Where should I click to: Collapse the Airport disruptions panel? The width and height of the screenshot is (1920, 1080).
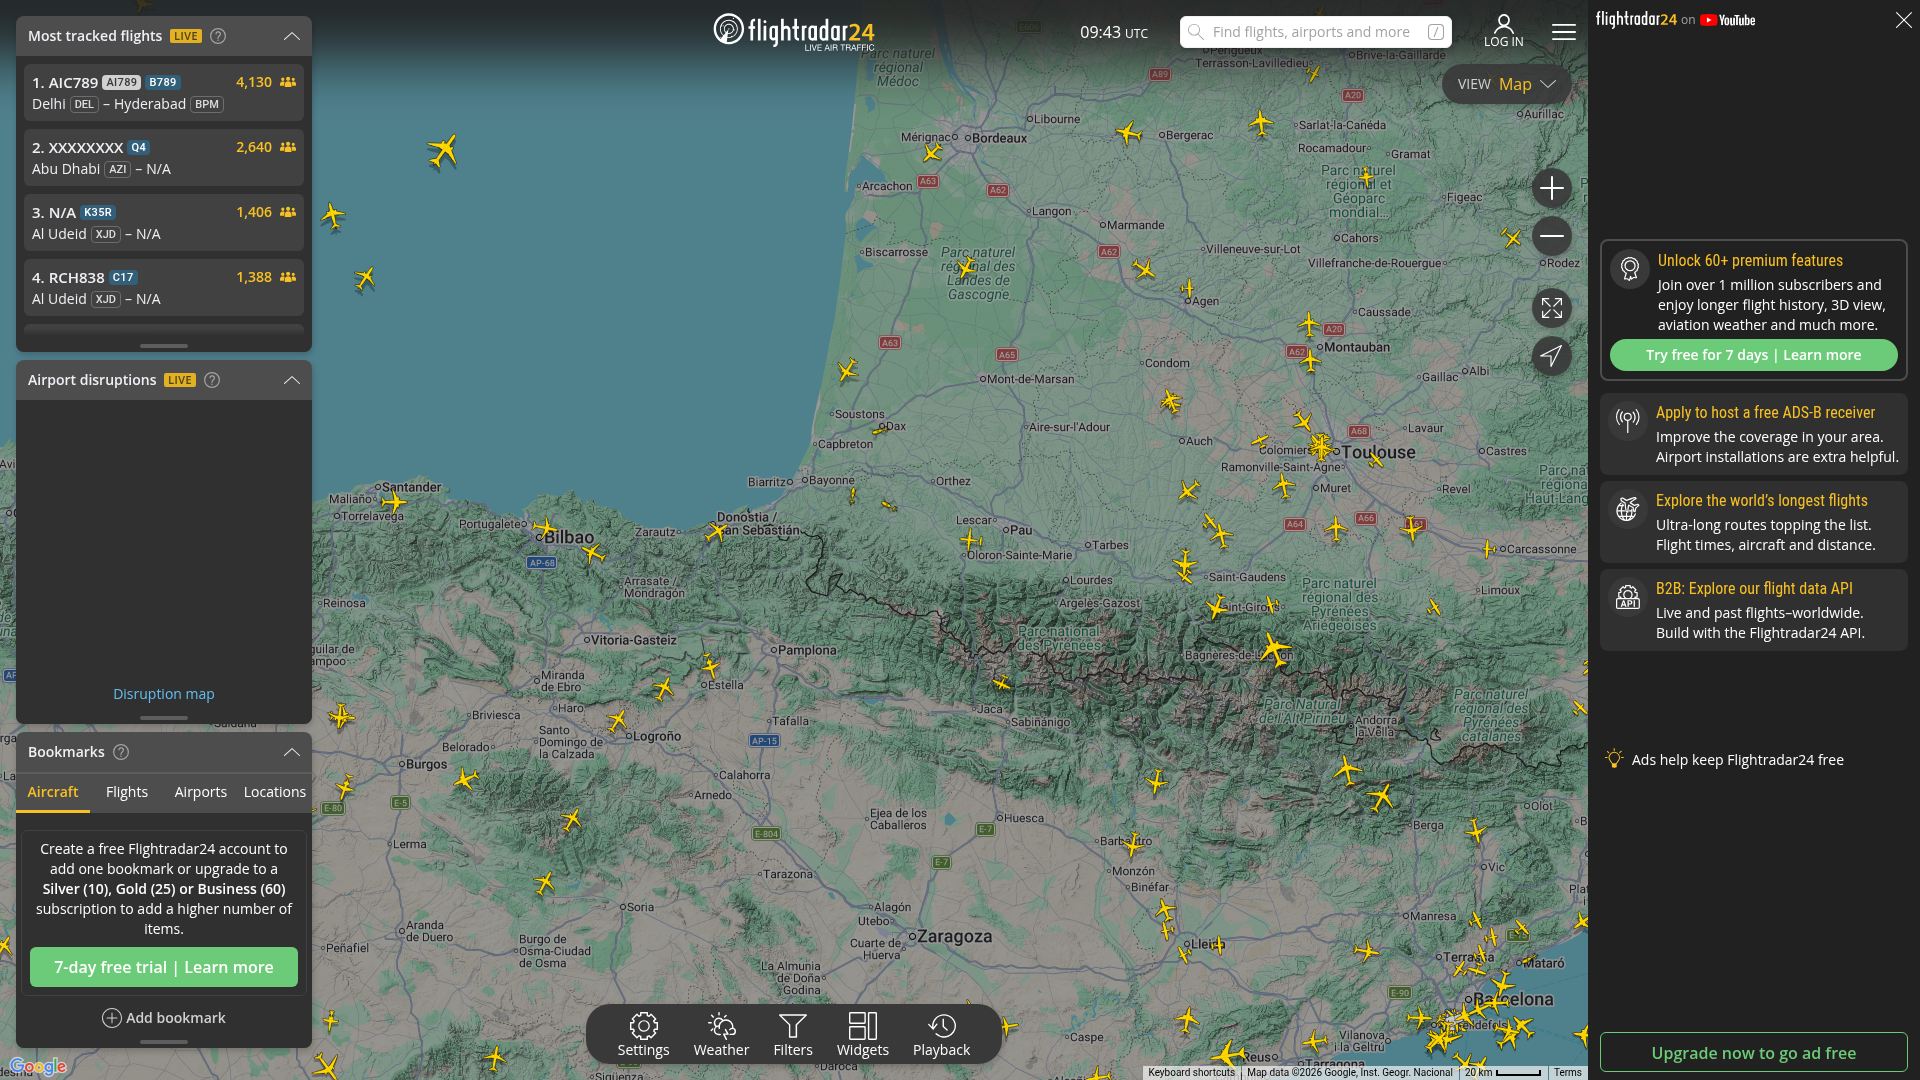tap(291, 380)
